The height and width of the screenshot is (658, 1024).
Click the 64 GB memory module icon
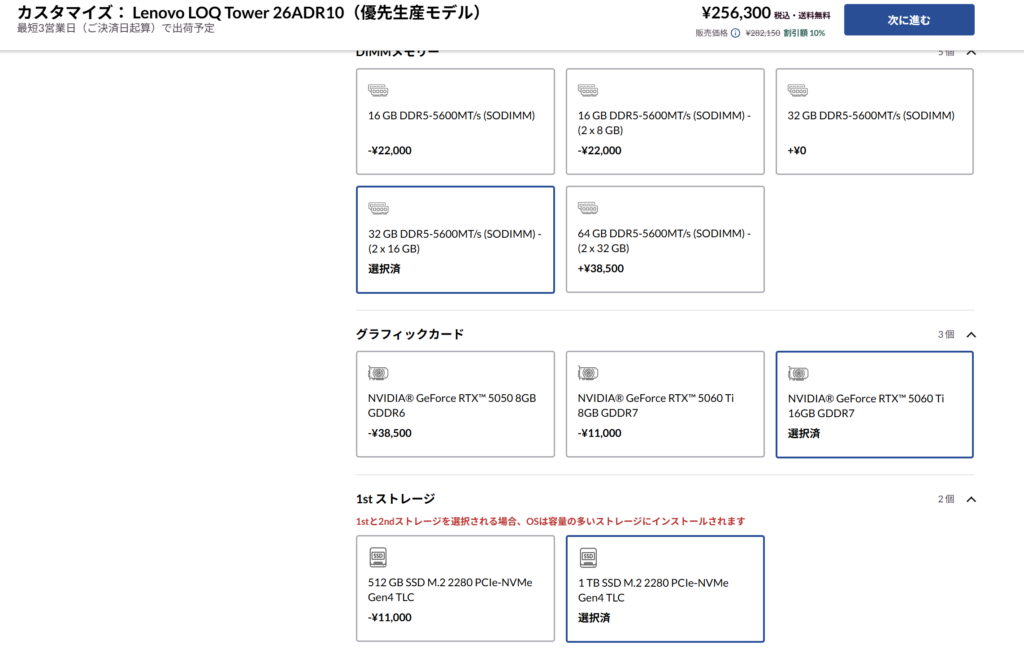(x=588, y=208)
